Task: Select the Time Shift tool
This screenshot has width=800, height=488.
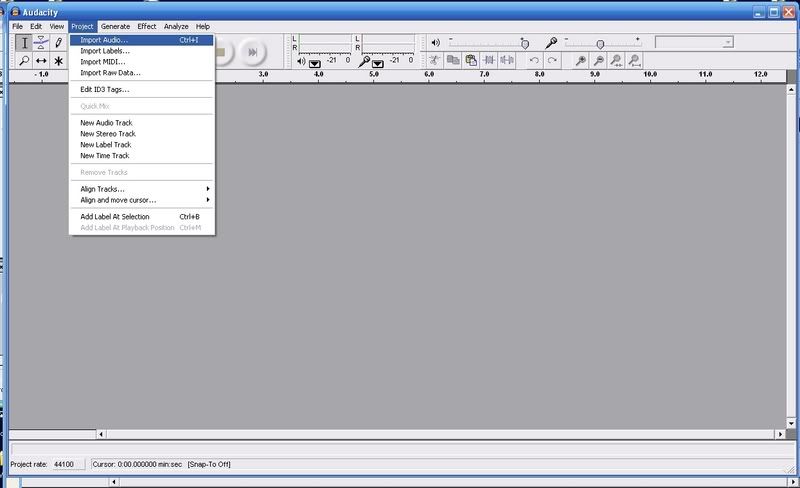Action: pos(42,61)
